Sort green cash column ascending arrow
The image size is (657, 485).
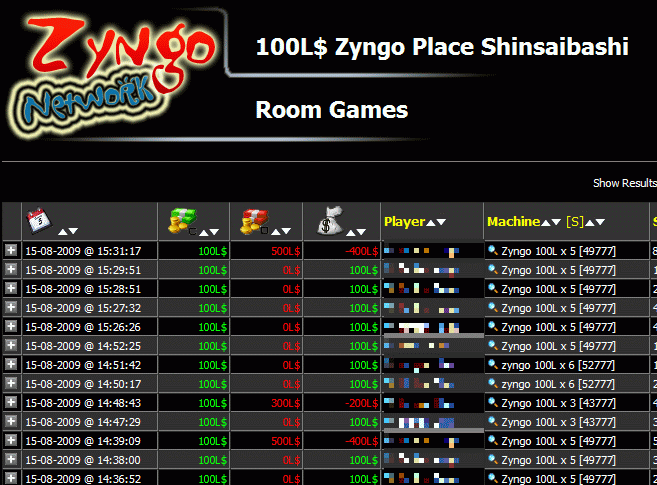coord(204,232)
